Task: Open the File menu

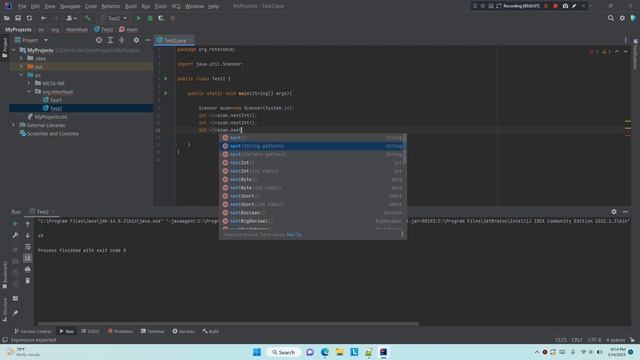Action: pyautogui.click(x=22, y=6)
